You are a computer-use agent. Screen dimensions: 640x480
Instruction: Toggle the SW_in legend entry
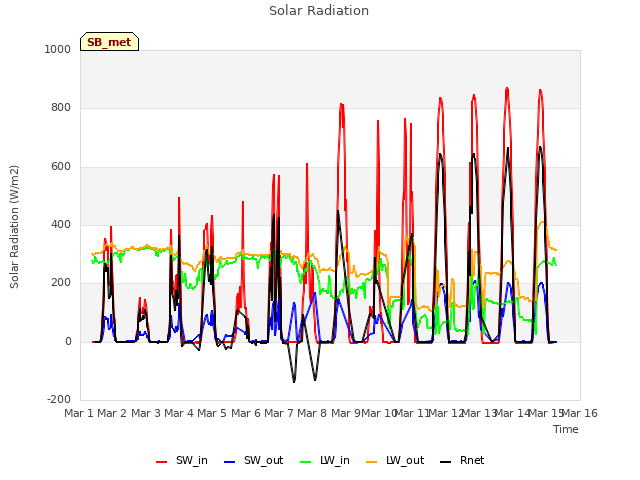(182, 460)
